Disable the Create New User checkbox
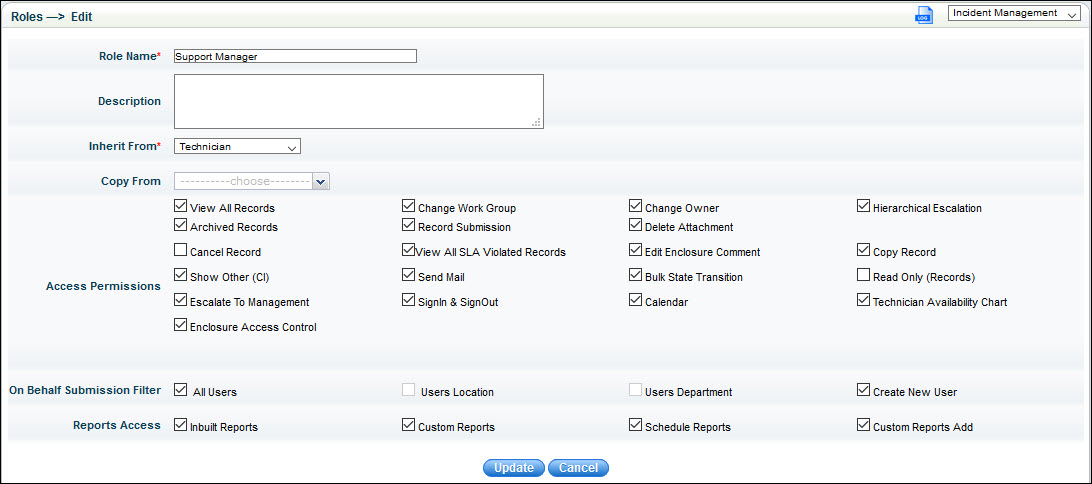Screen dimensions: 1092x484 (864, 391)
